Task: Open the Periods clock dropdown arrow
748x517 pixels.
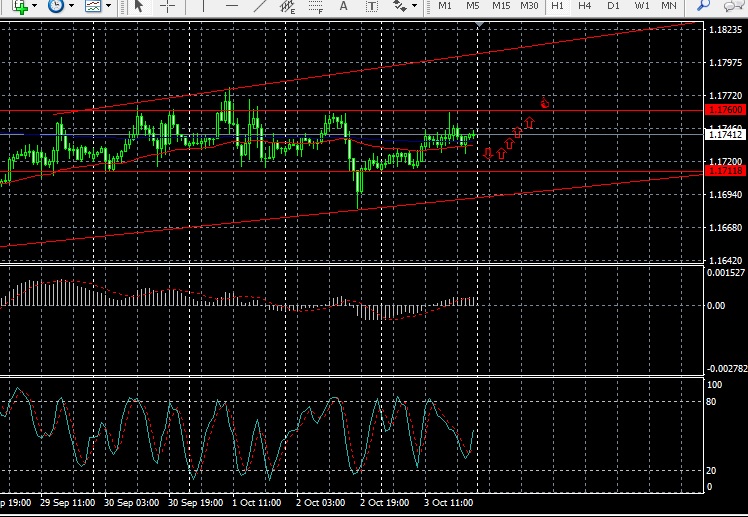Action: (x=71, y=6)
